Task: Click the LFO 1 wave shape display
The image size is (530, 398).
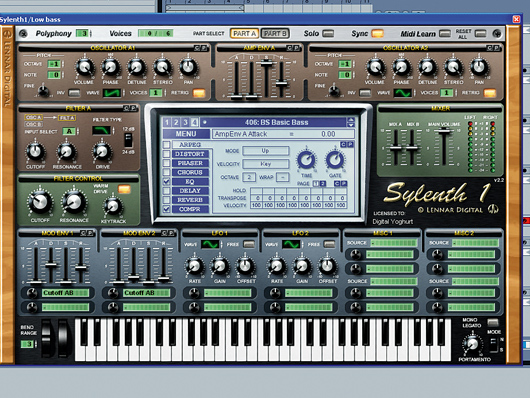Action: pyautogui.click(x=210, y=244)
